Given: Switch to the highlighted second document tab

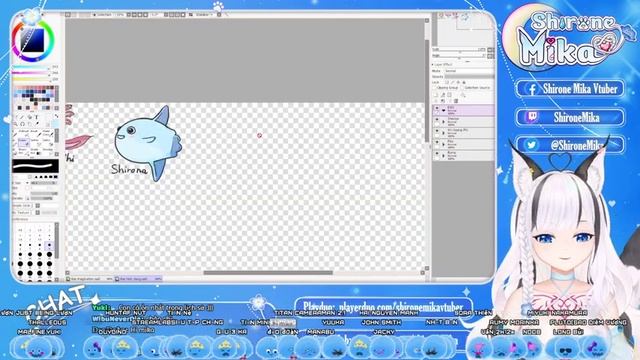Looking at the screenshot, I should 138,279.
